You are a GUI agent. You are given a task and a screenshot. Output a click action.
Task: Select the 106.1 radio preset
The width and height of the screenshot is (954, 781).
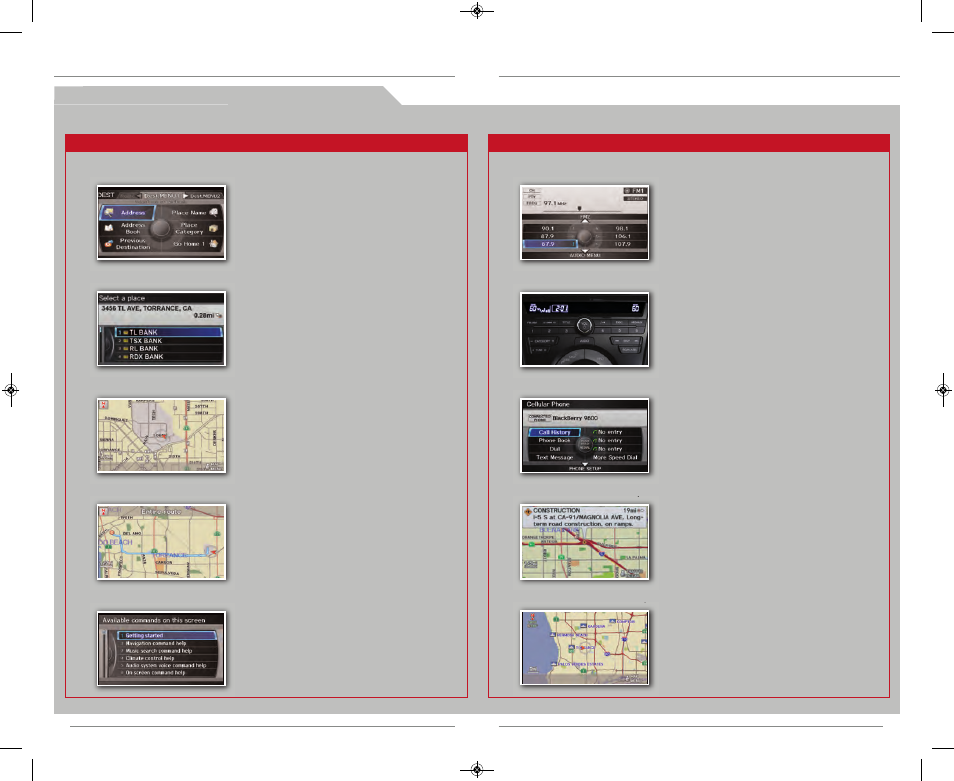622,236
